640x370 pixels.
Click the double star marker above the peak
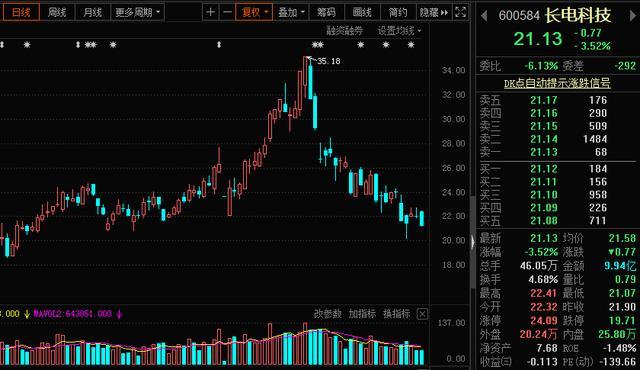tap(318, 44)
